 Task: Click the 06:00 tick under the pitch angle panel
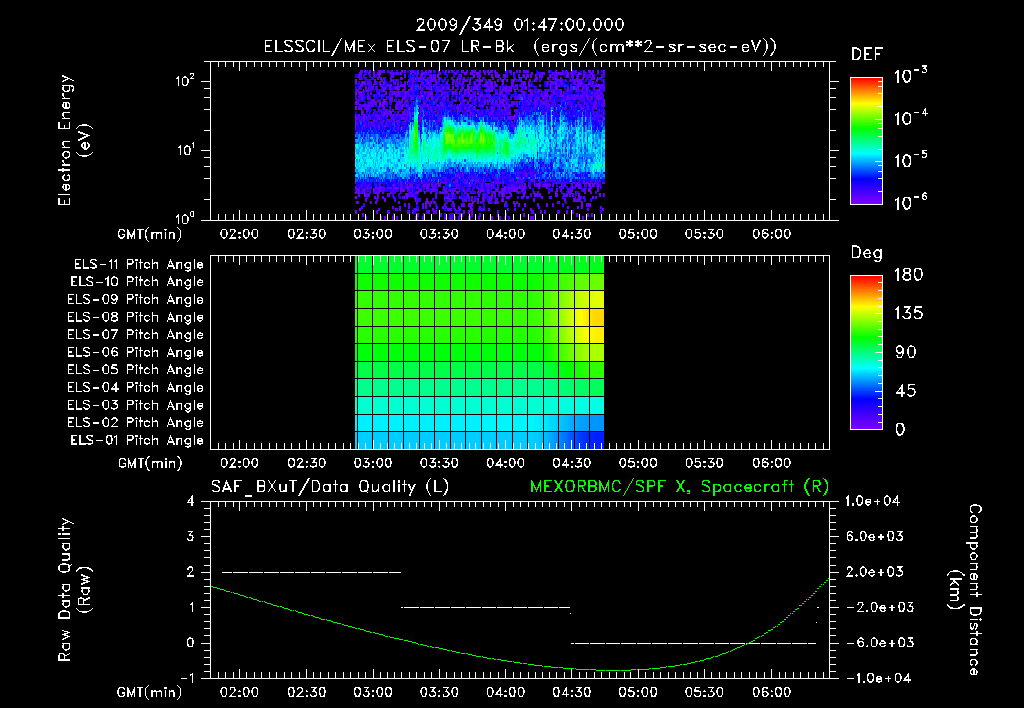[772, 463]
